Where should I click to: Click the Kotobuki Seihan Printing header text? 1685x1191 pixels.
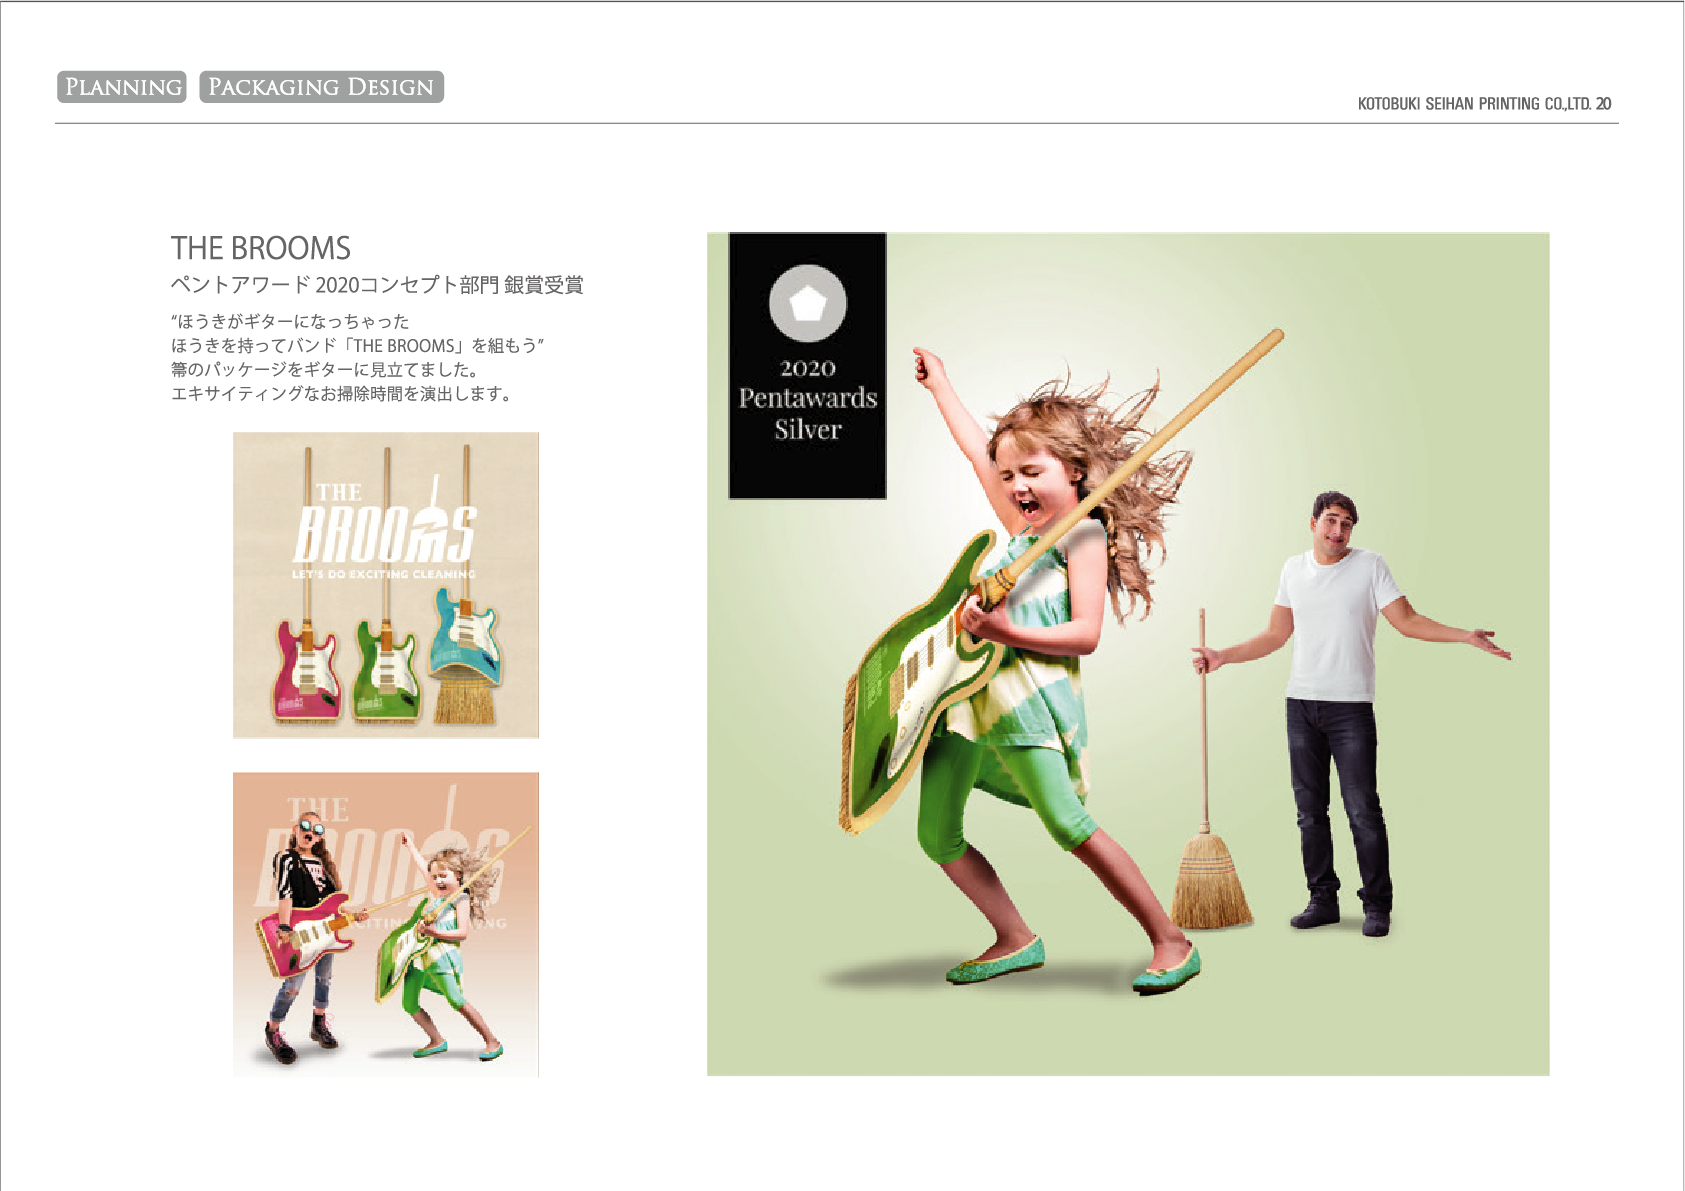(1484, 104)
